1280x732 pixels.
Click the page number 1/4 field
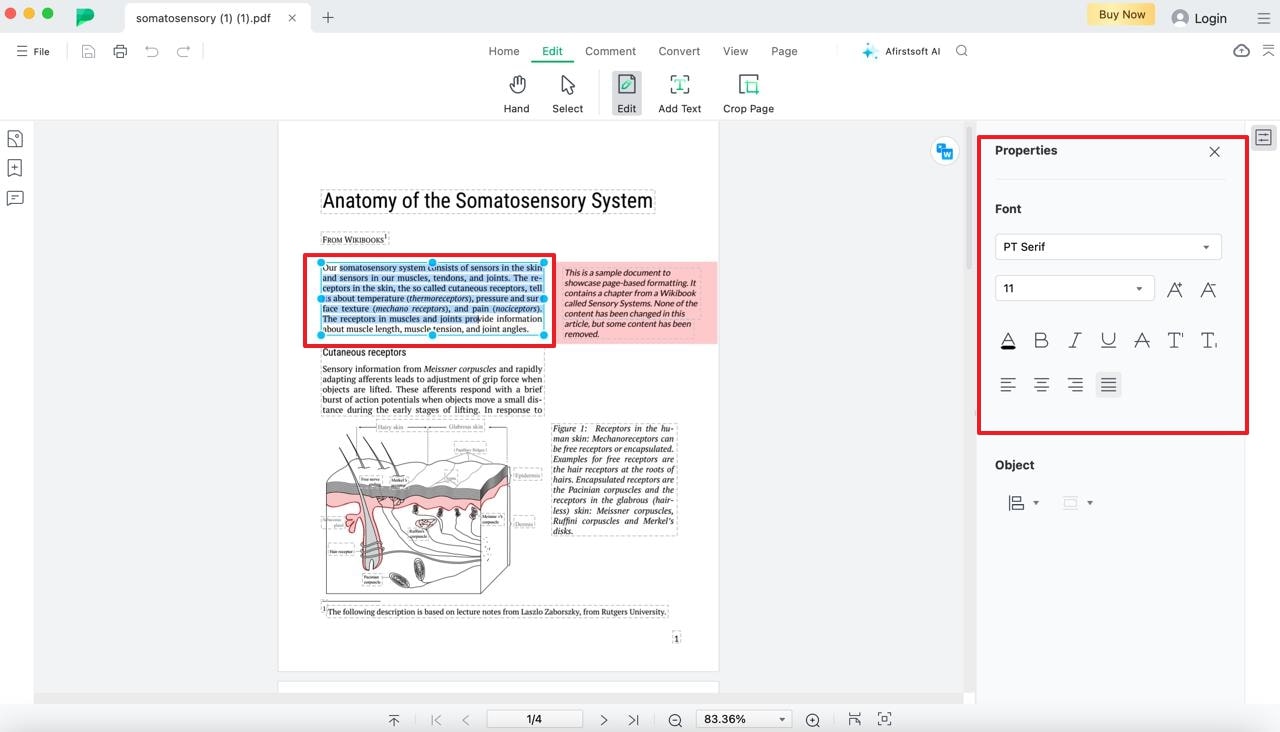pyautogui.click(x=534, y=719)
